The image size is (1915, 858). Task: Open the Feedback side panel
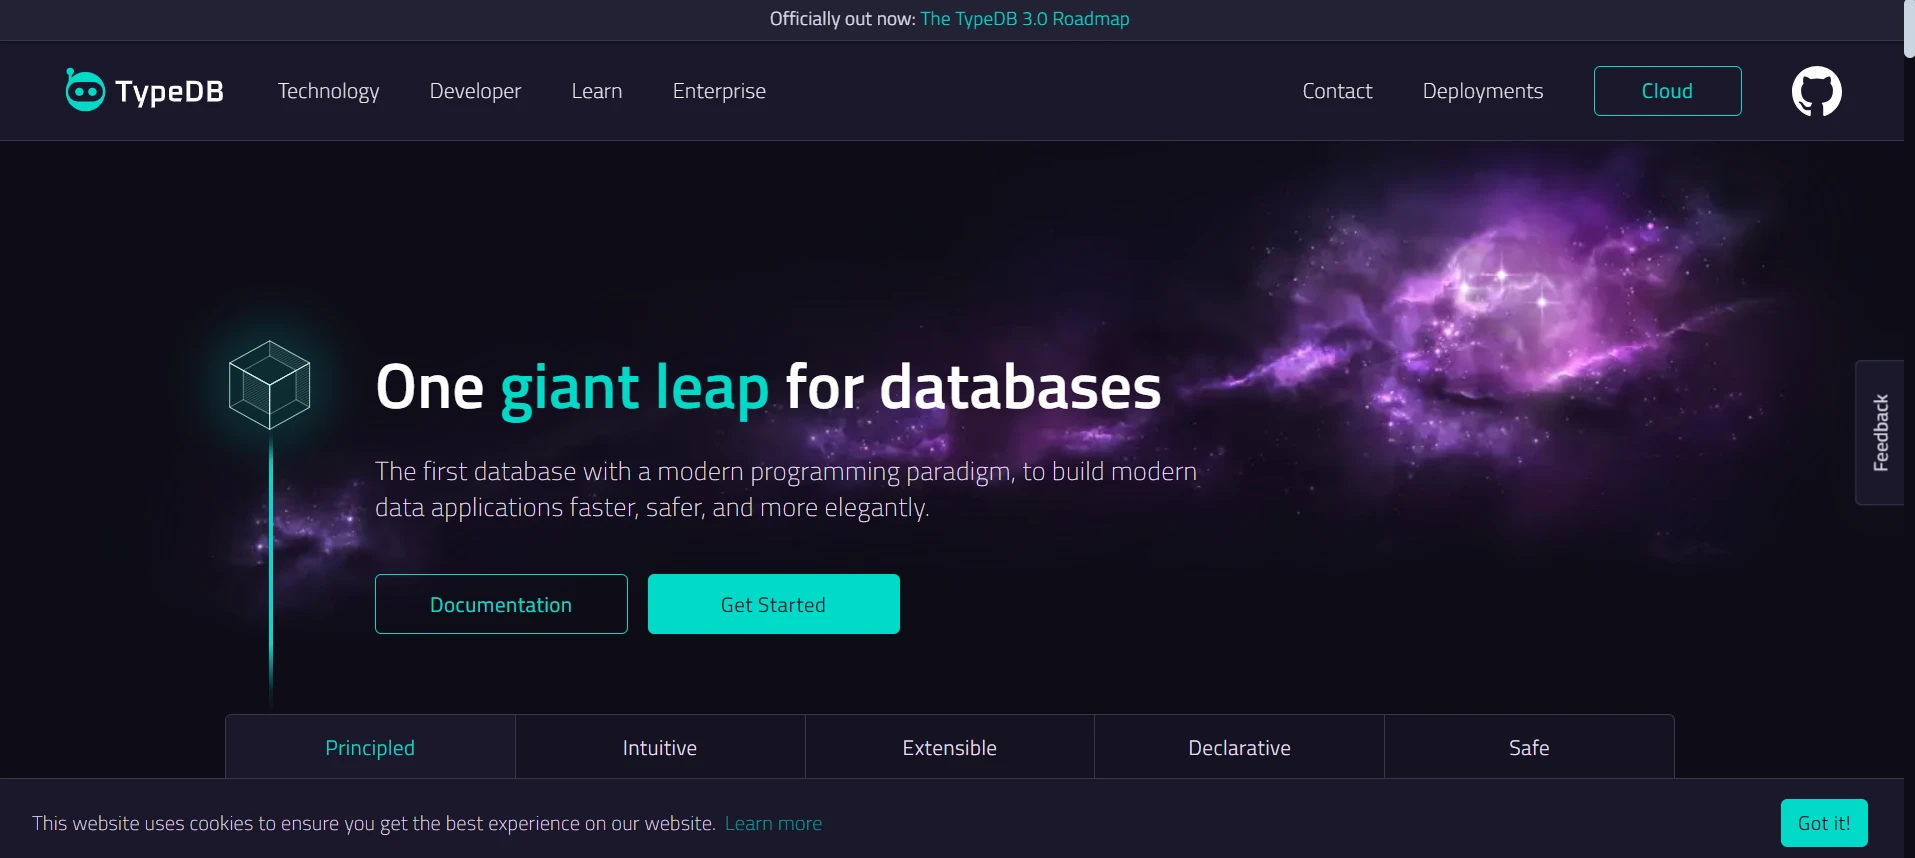(1880, 432)
